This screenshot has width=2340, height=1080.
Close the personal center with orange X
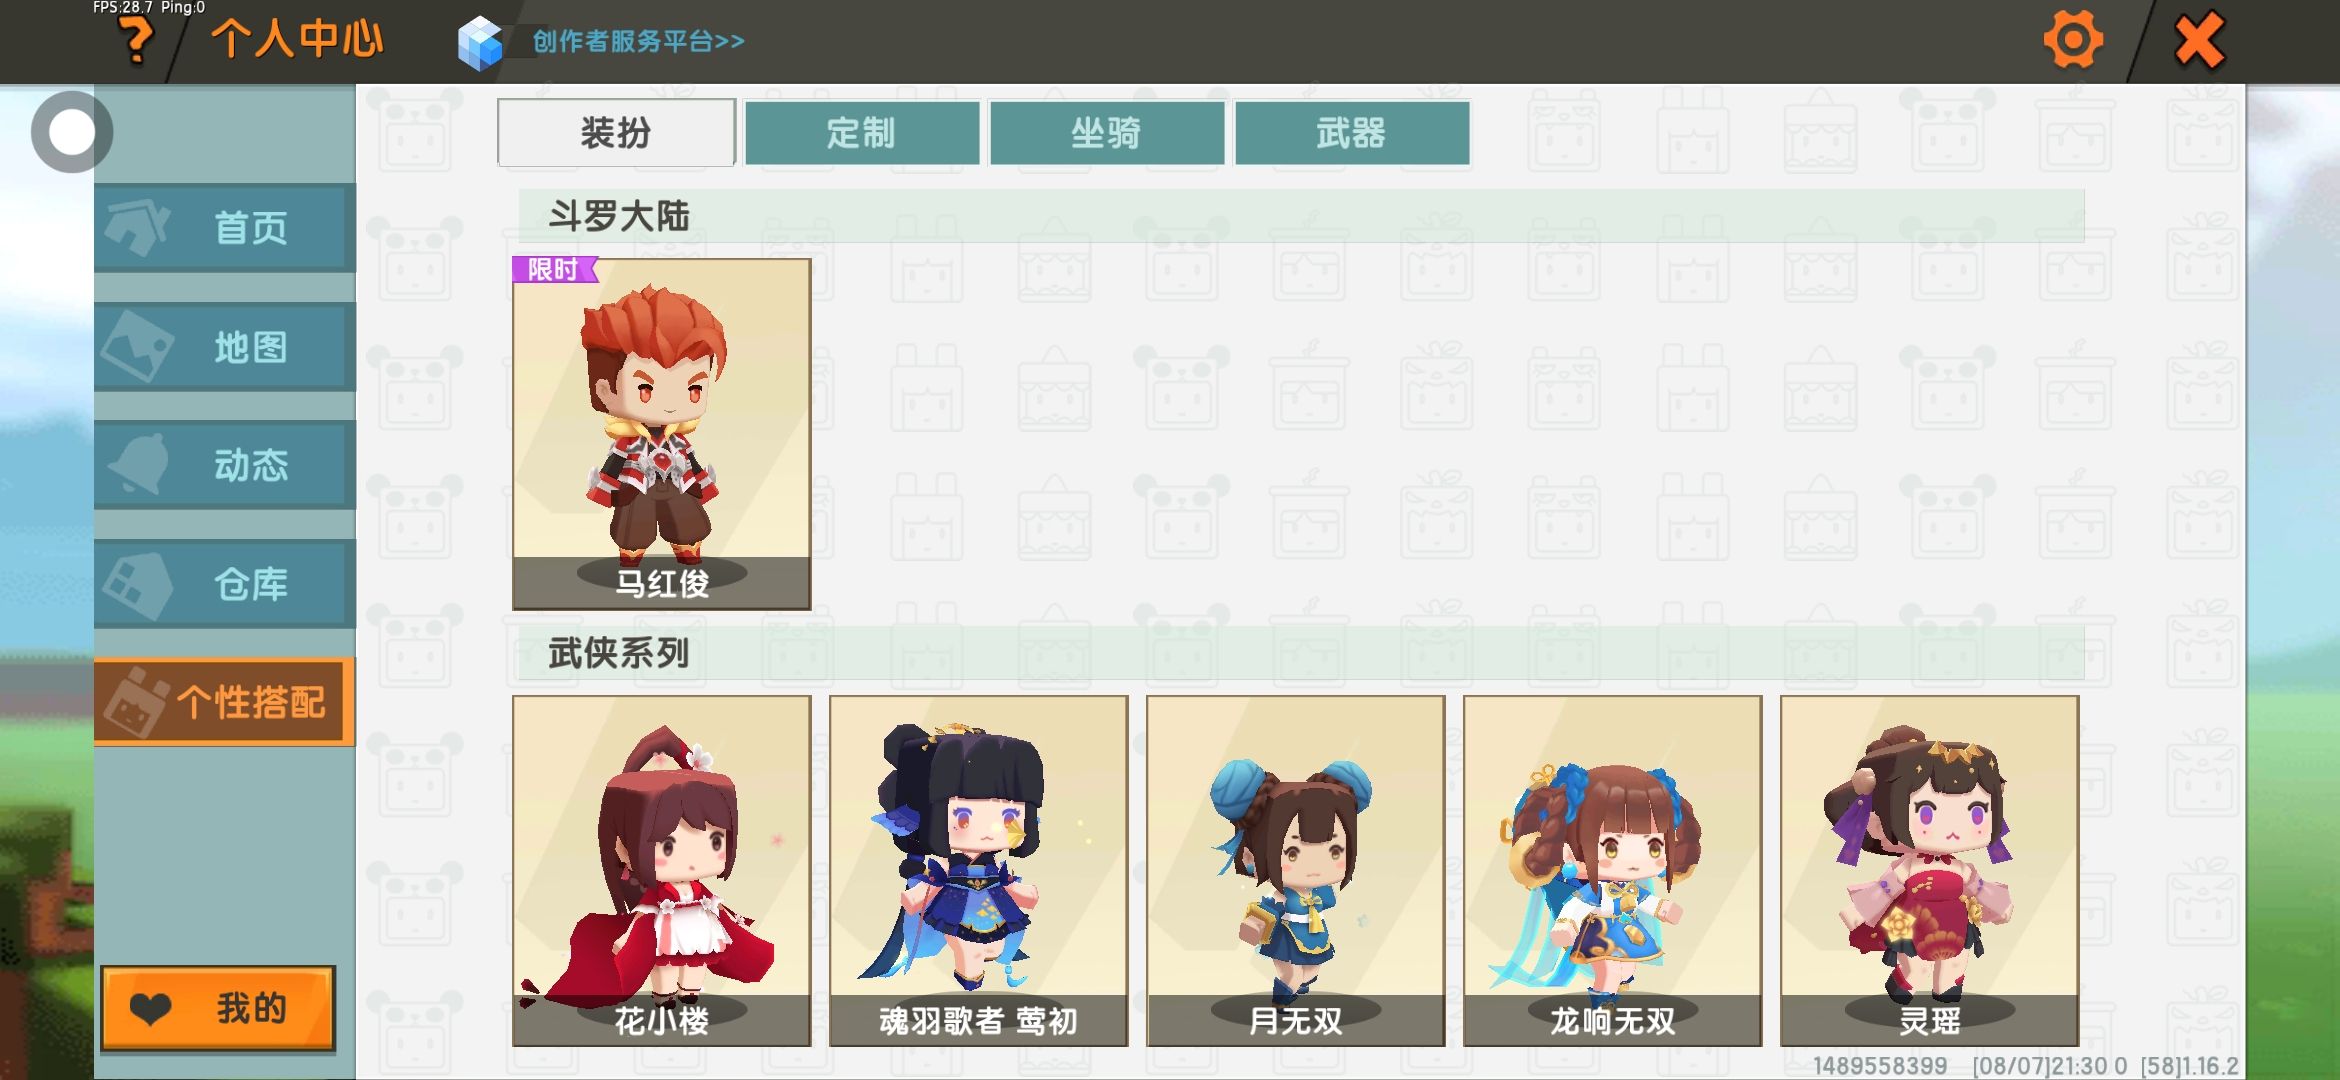point(2199,41)
